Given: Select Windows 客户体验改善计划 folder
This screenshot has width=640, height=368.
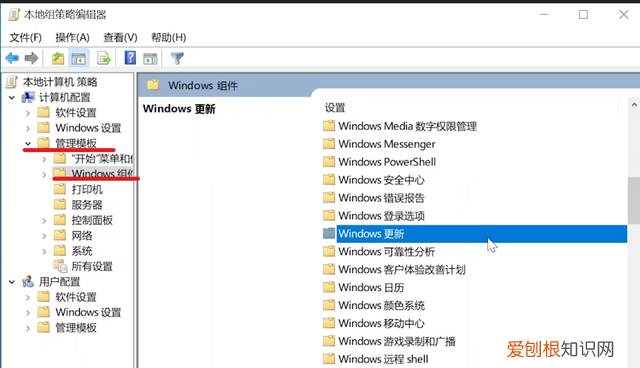Looking at the screenshot, I should click(402, 270).
